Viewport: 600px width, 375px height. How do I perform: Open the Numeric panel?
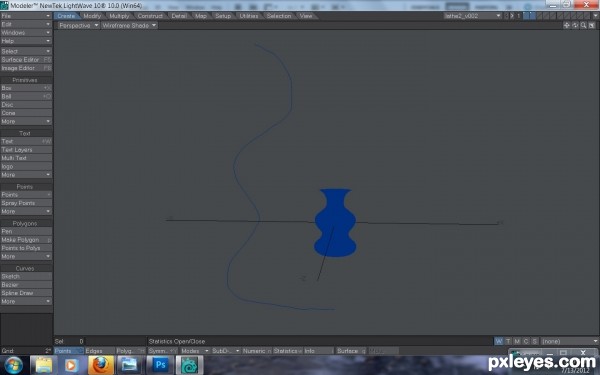[257, 351]
